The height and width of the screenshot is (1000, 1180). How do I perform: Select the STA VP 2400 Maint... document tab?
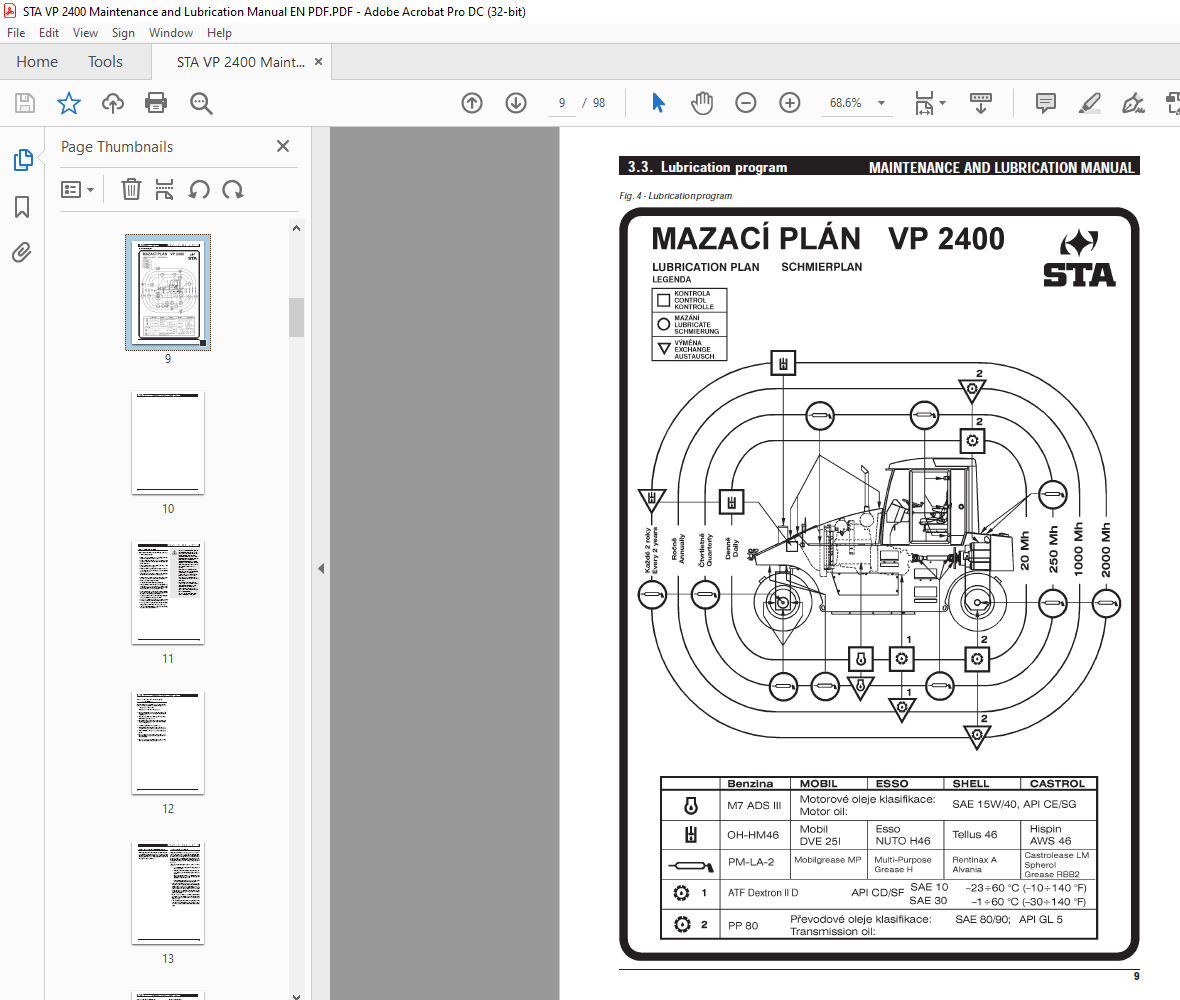pyautogui.click(x=241, y=62)
